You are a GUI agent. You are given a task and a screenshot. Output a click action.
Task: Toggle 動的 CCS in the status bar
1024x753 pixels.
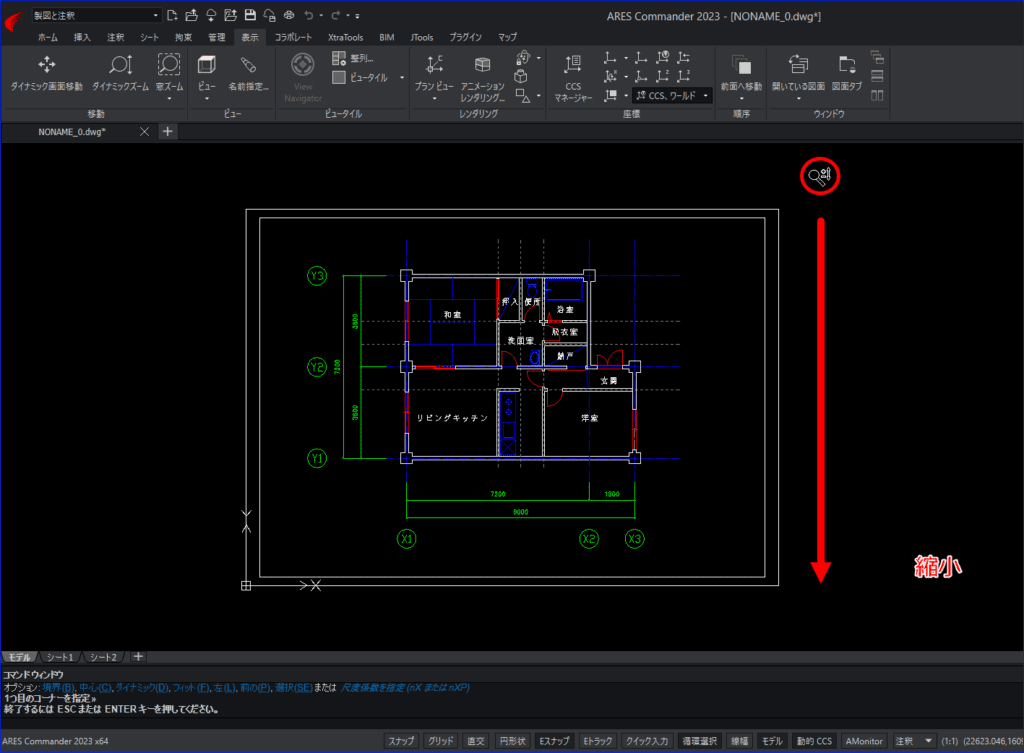(814, 741)
